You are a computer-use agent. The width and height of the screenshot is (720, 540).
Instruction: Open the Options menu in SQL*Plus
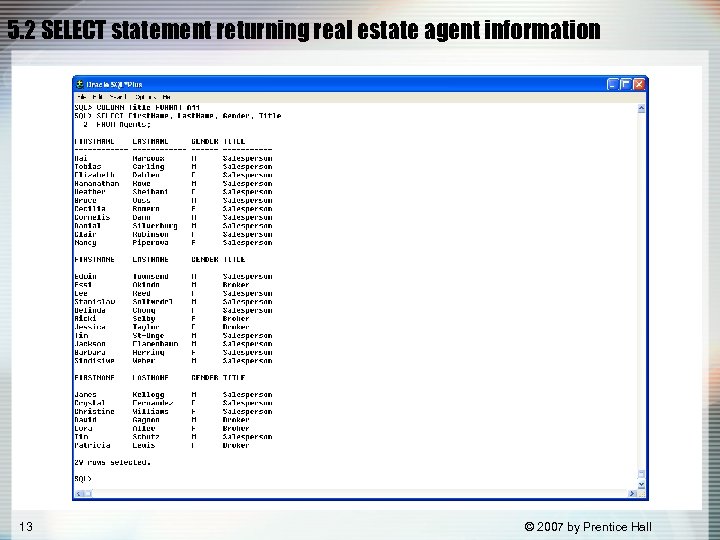click(146, 97)
